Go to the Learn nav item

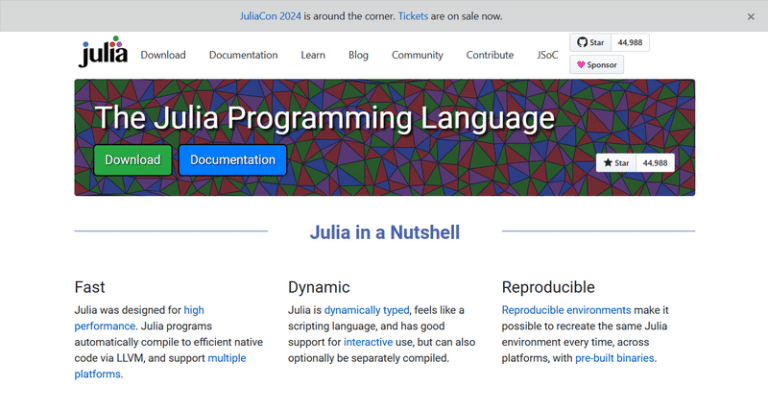click(313, 55)
